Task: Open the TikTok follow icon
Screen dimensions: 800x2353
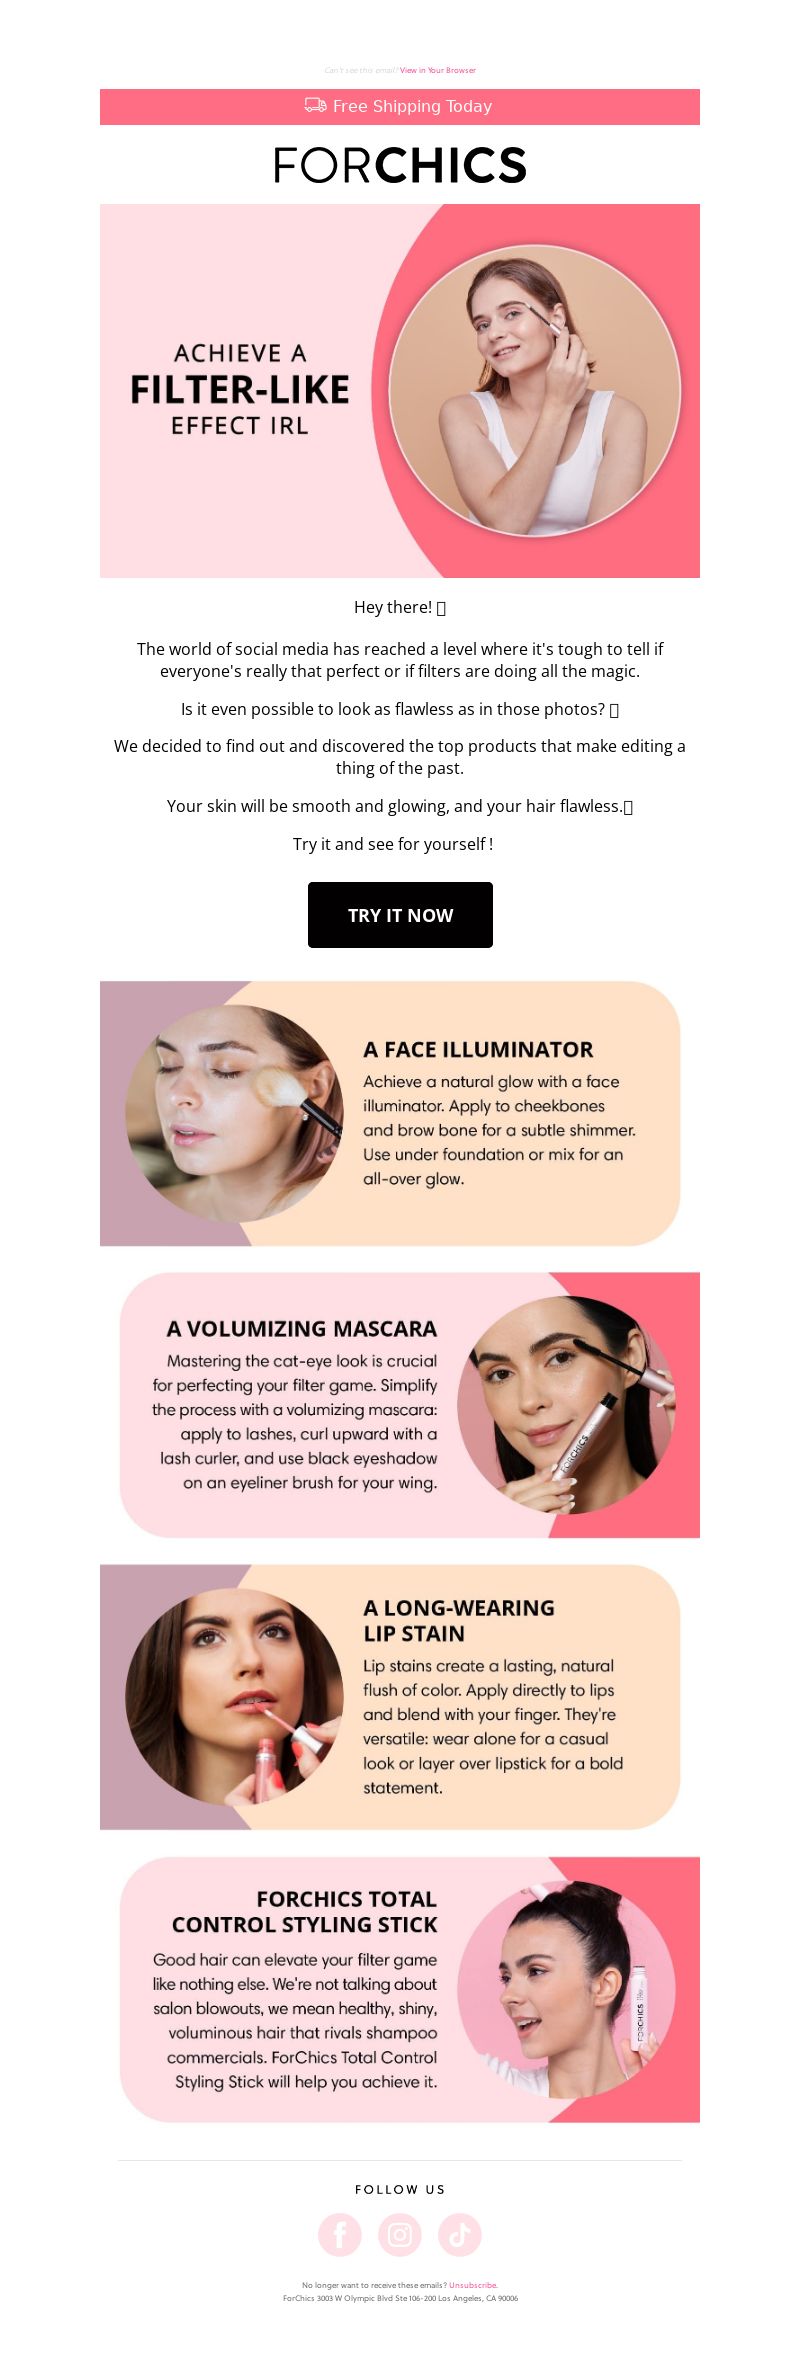Action: (x=460, y=2234)
